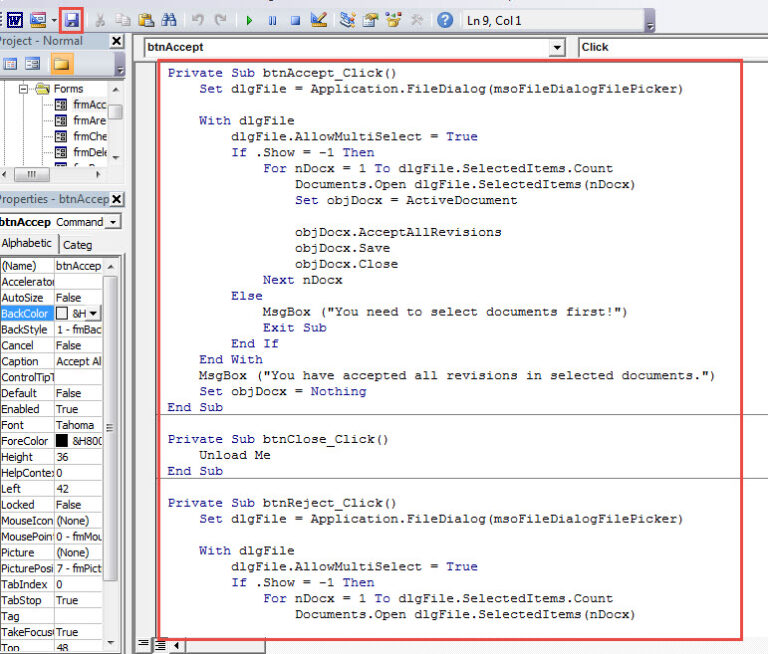
Task: Open Visual Basic Help question-mark icon
Action: click(445, 21)
